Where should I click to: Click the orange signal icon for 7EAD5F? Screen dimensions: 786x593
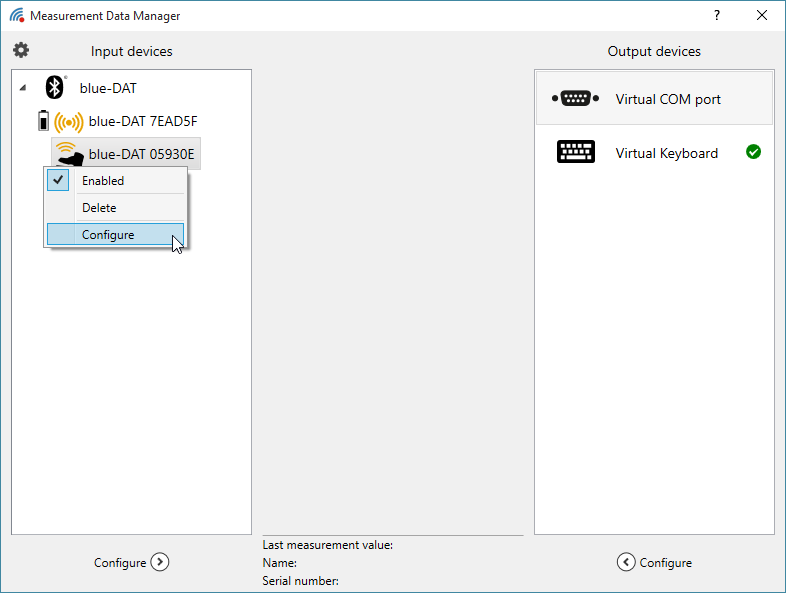coord(69,122)
